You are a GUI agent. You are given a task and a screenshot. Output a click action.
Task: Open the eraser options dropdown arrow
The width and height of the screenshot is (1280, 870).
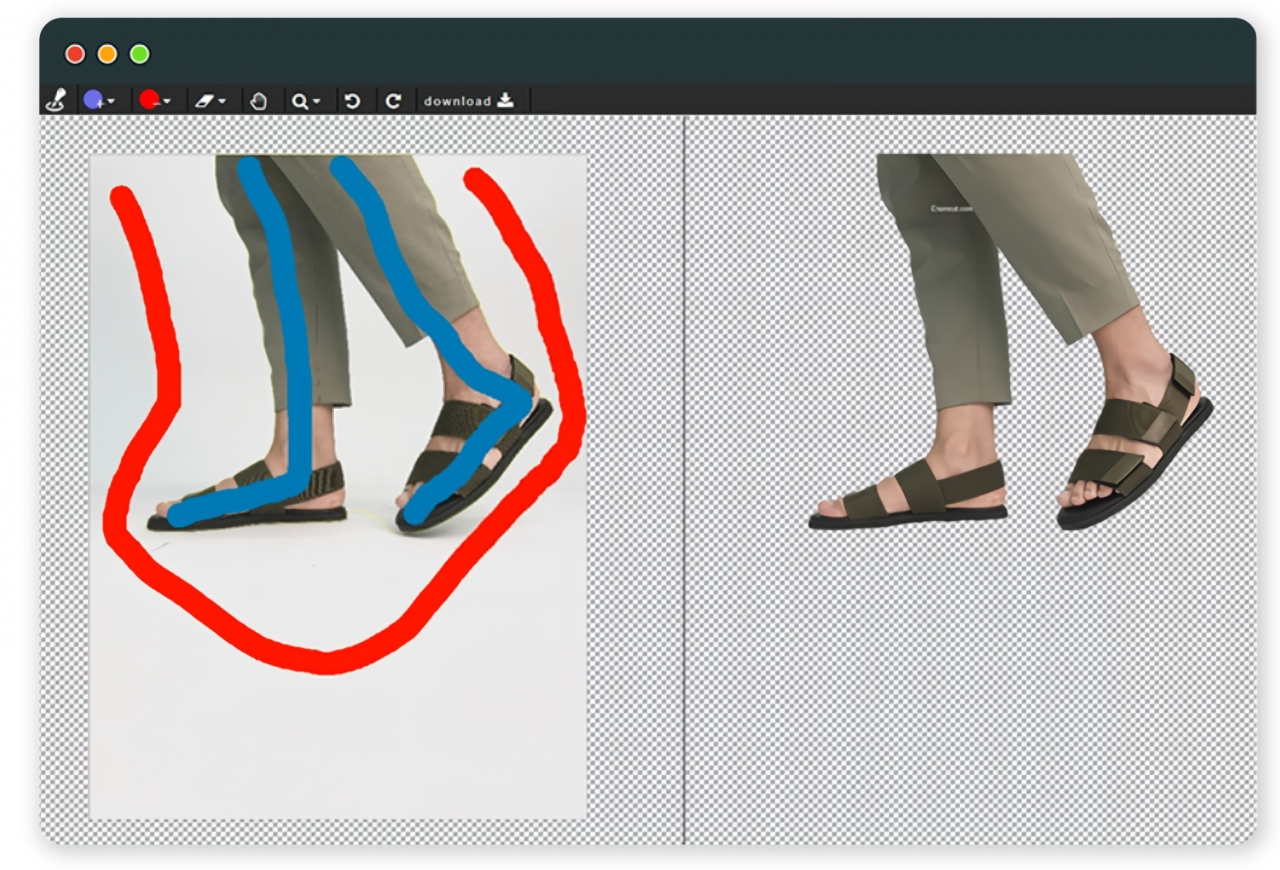[x=221, y=101]
